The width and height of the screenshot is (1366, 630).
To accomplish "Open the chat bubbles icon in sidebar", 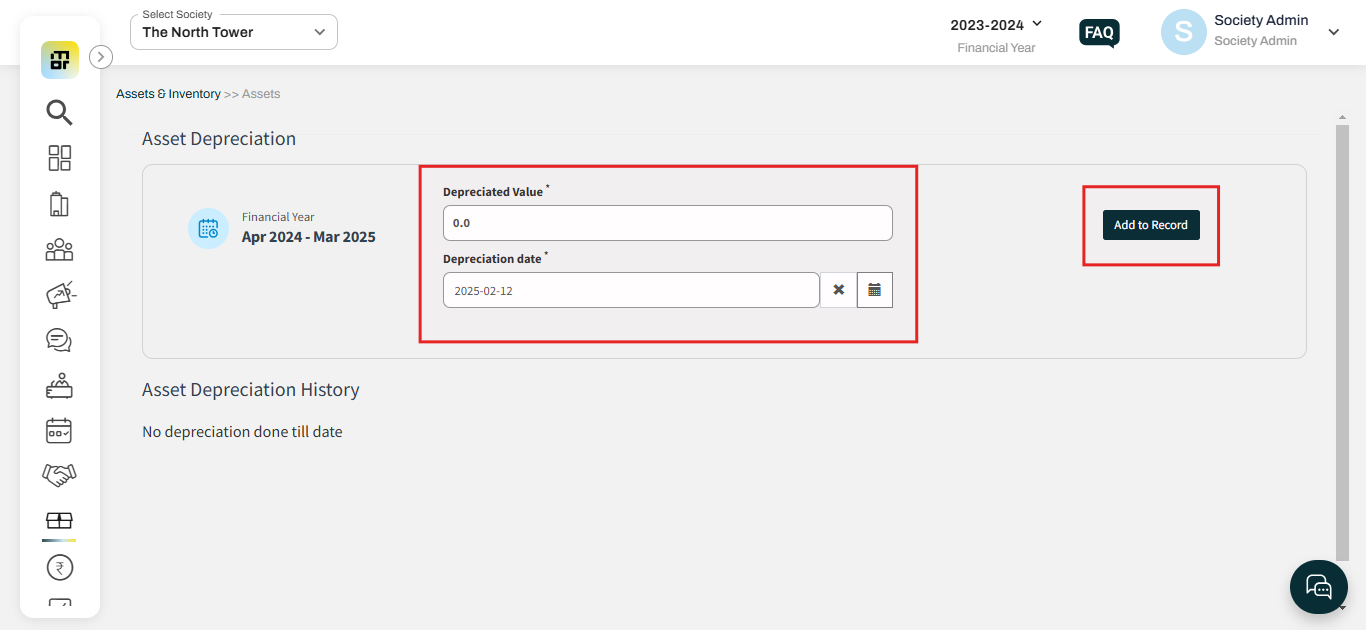I will click(x=59, y=340).
